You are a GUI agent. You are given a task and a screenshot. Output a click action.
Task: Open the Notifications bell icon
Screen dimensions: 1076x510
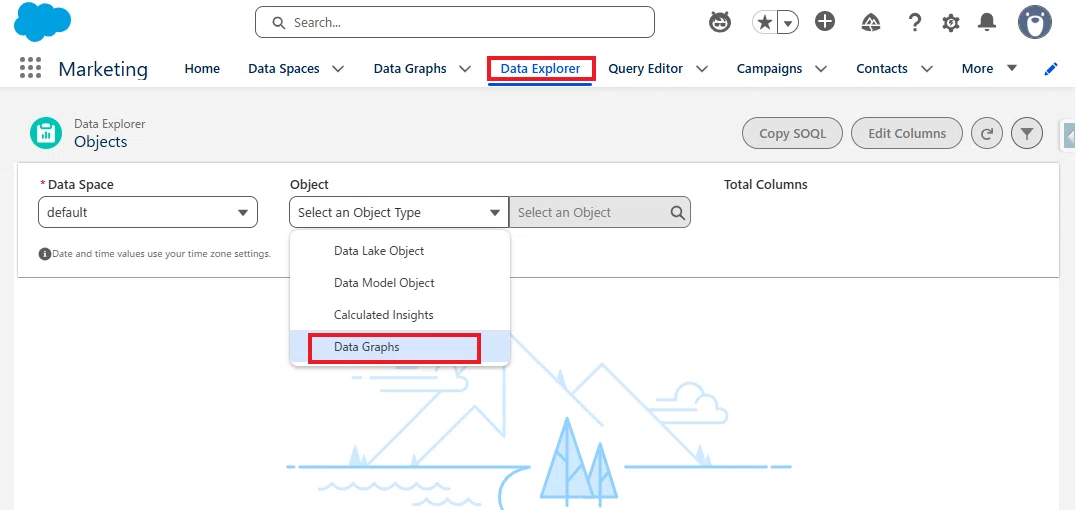point(987,23)
